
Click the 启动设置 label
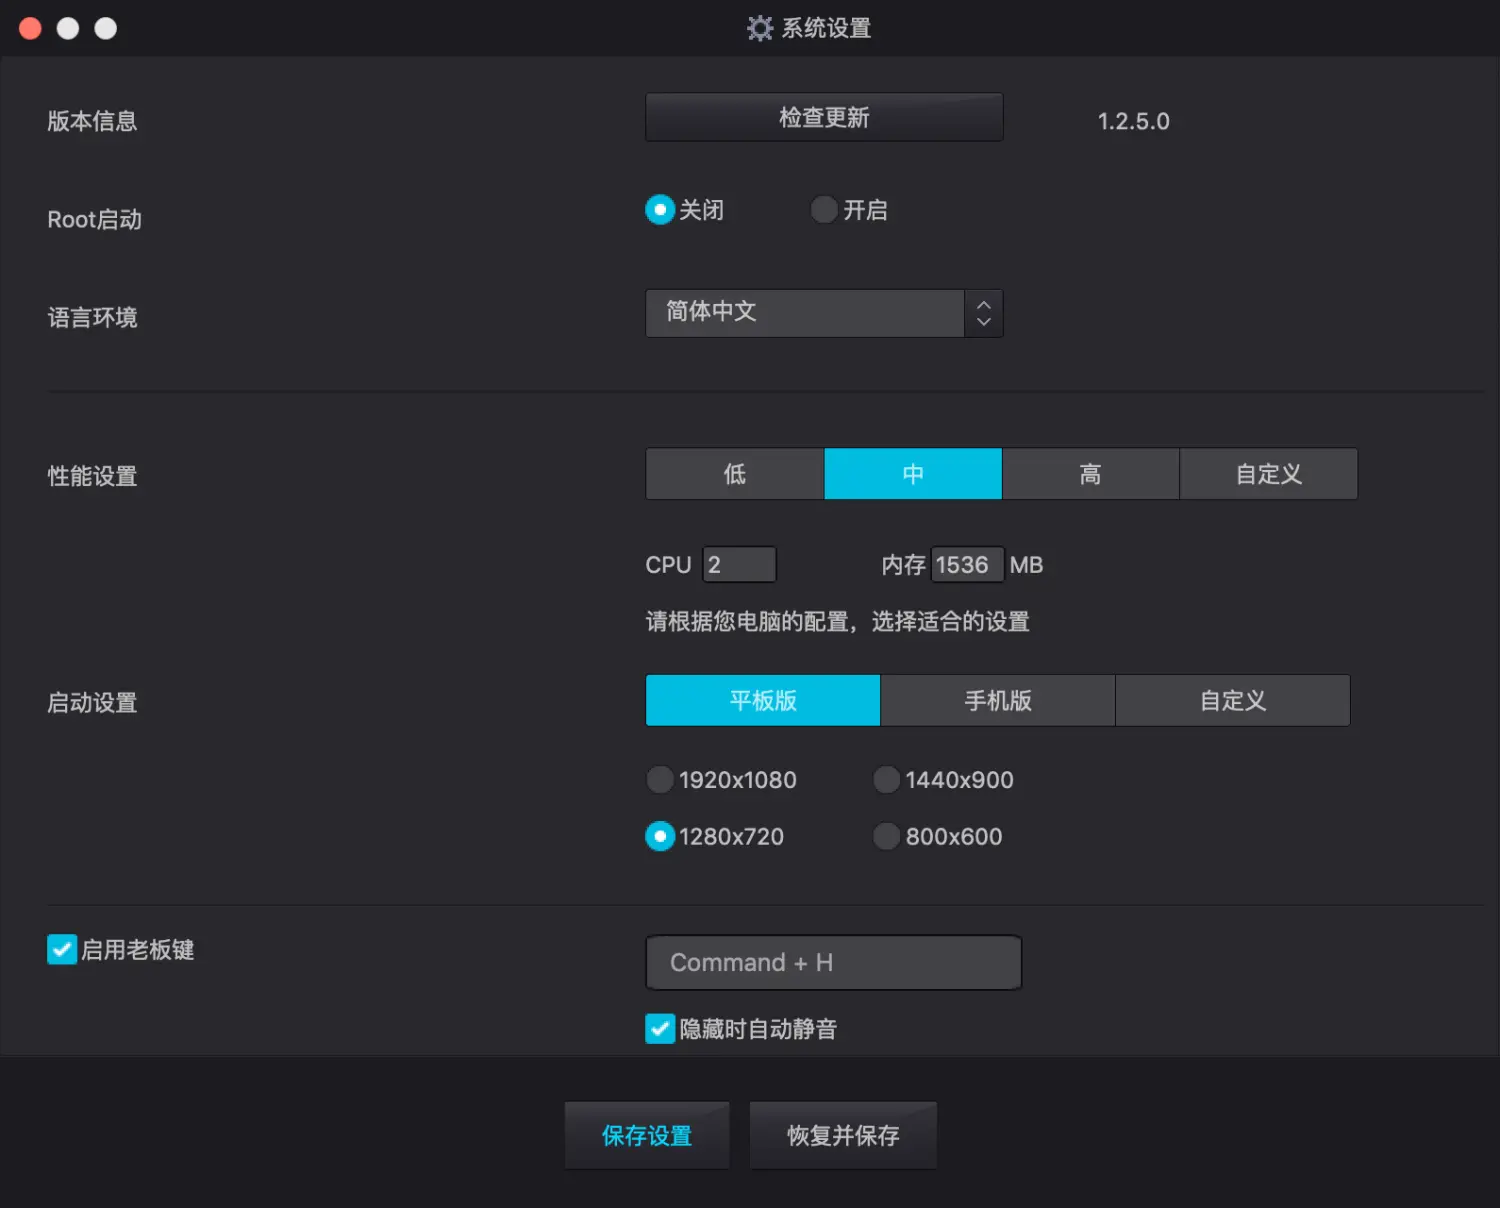[92, 703]
